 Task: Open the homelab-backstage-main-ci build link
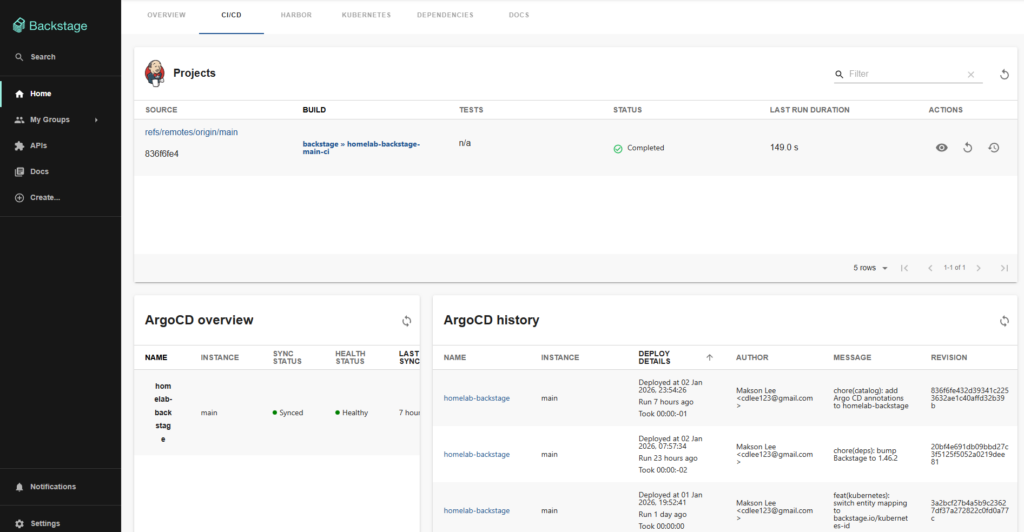[x=361, y=148]
